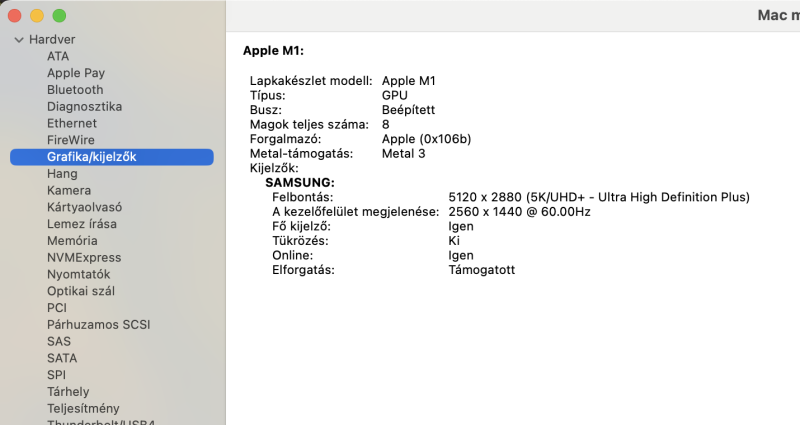The image size is (800, 425).
Task: Close the window with the red button
Action: click(x=14, y=16)
